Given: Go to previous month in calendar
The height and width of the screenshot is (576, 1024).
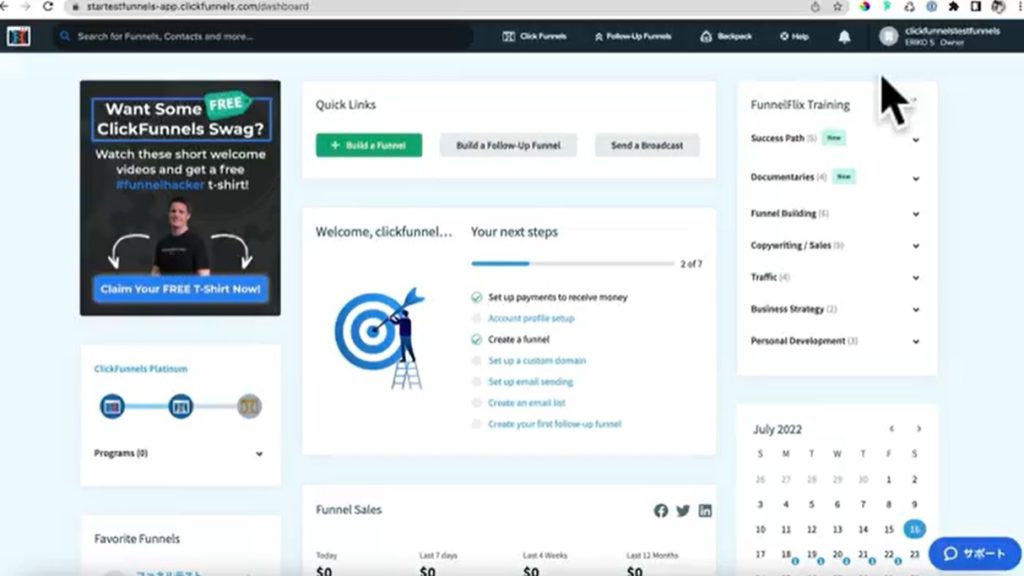Looking at the screenshot, I should point(892,429).
